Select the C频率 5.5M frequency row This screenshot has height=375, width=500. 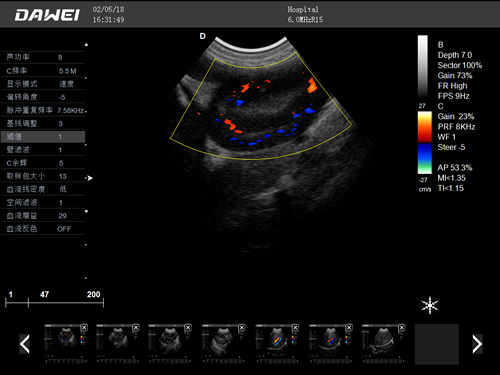click(x=43, y=70)
